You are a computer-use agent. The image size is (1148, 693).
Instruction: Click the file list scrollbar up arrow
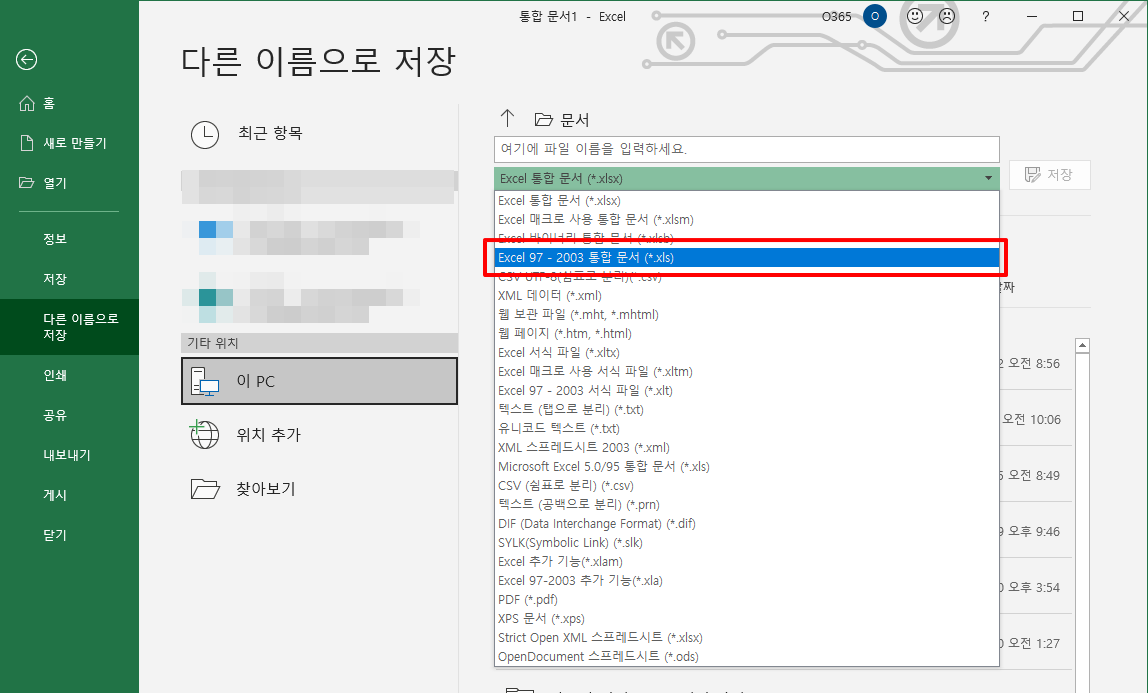1082,345
